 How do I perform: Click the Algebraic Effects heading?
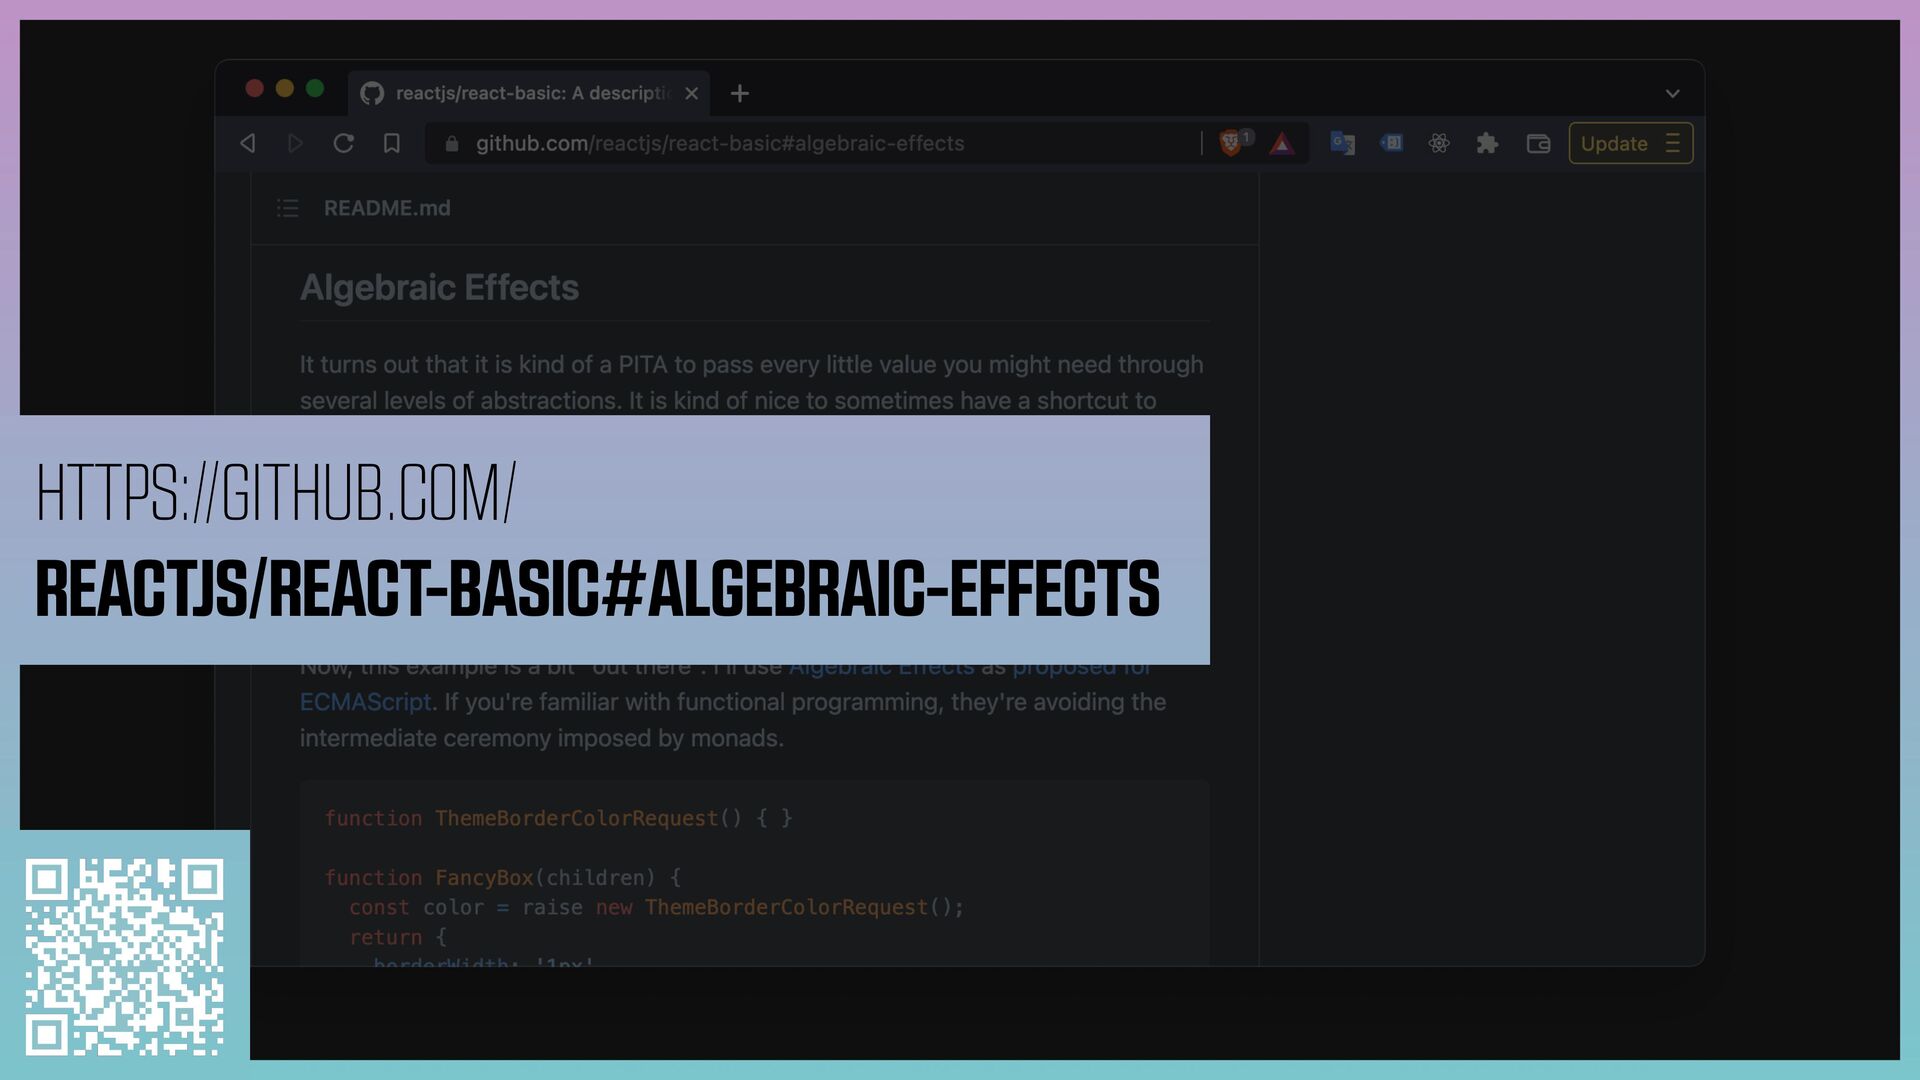(x=439, y=288)
